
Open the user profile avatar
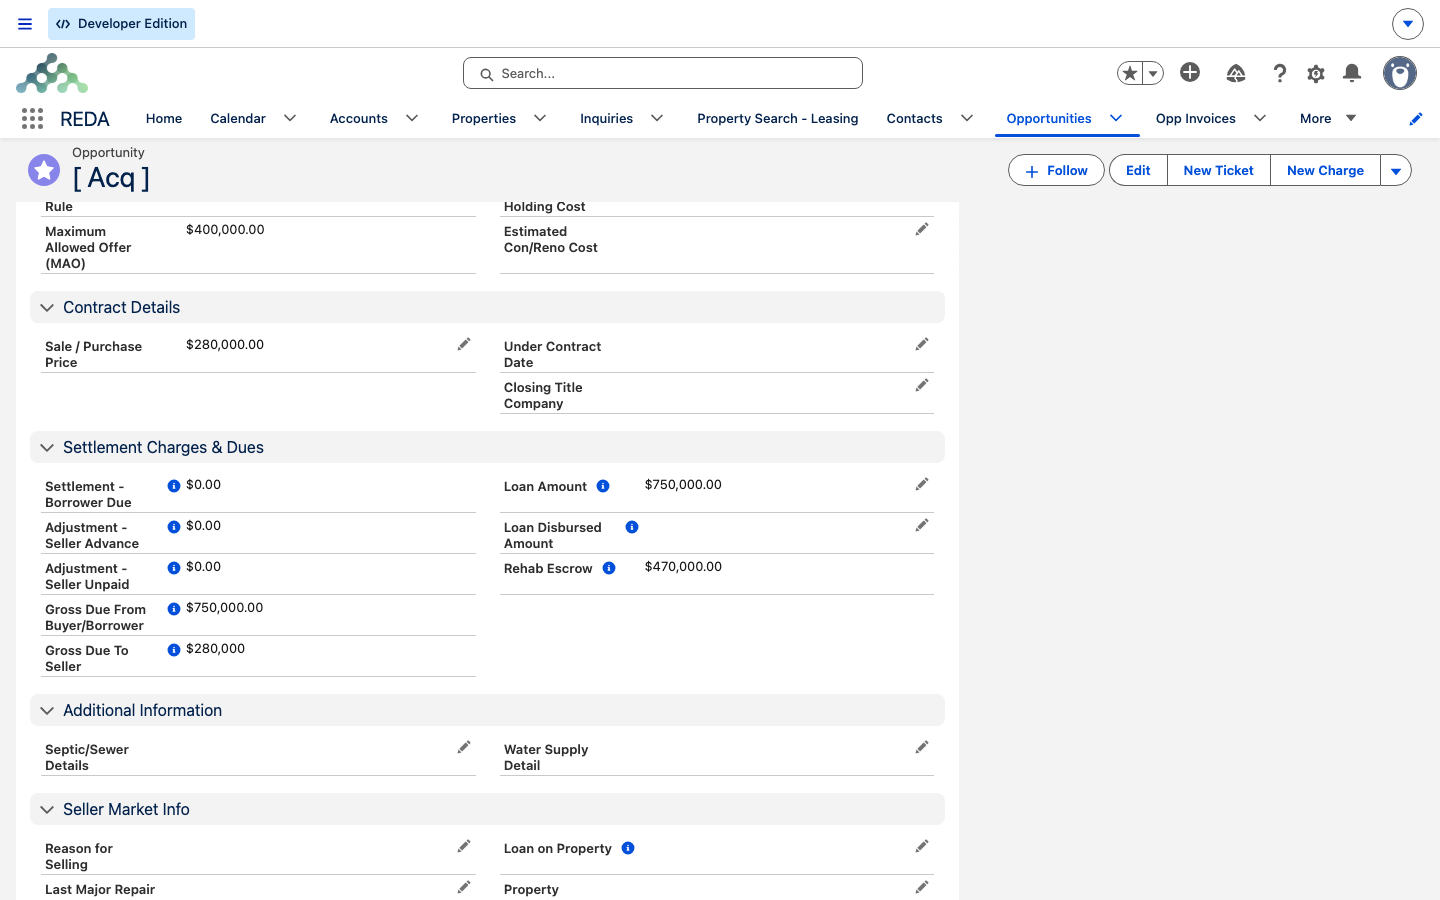click(x=1400, y=73)
